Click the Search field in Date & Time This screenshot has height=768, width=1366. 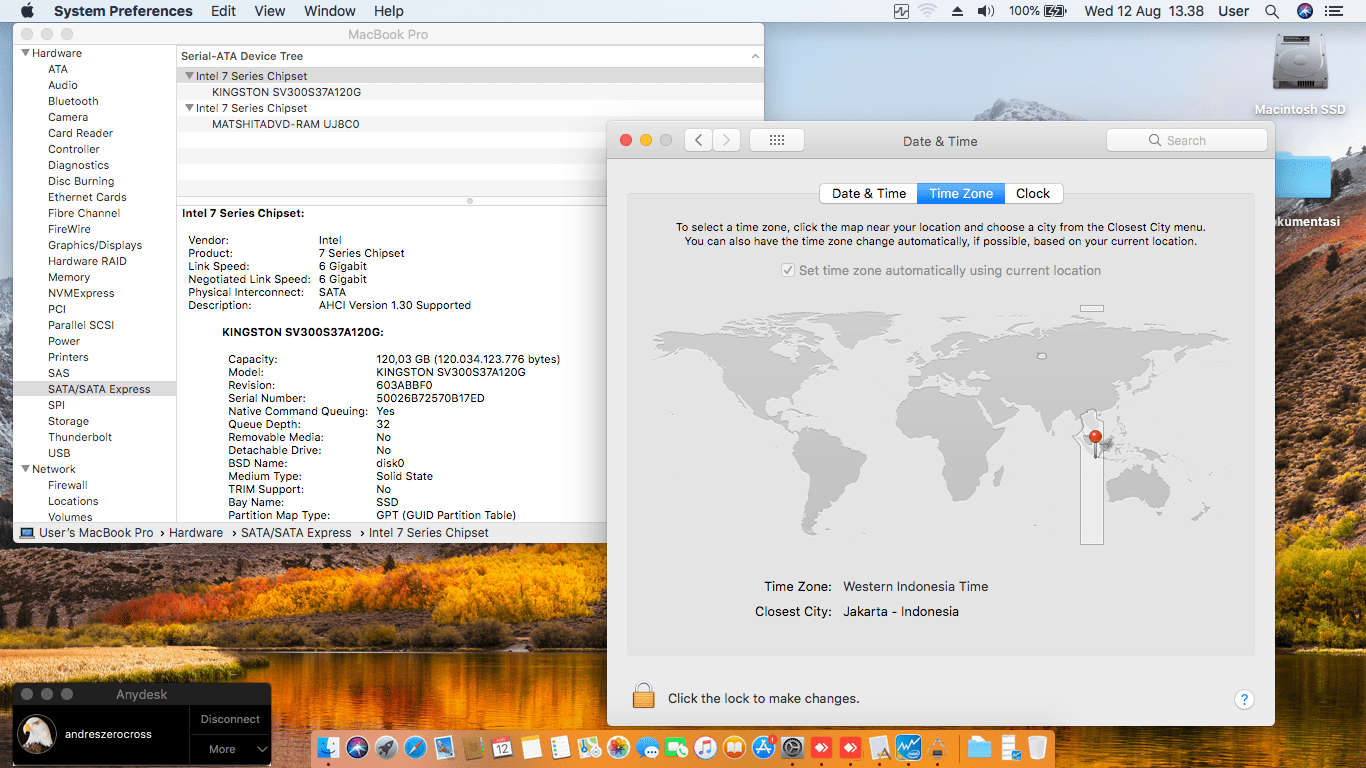coord(1187,140)
